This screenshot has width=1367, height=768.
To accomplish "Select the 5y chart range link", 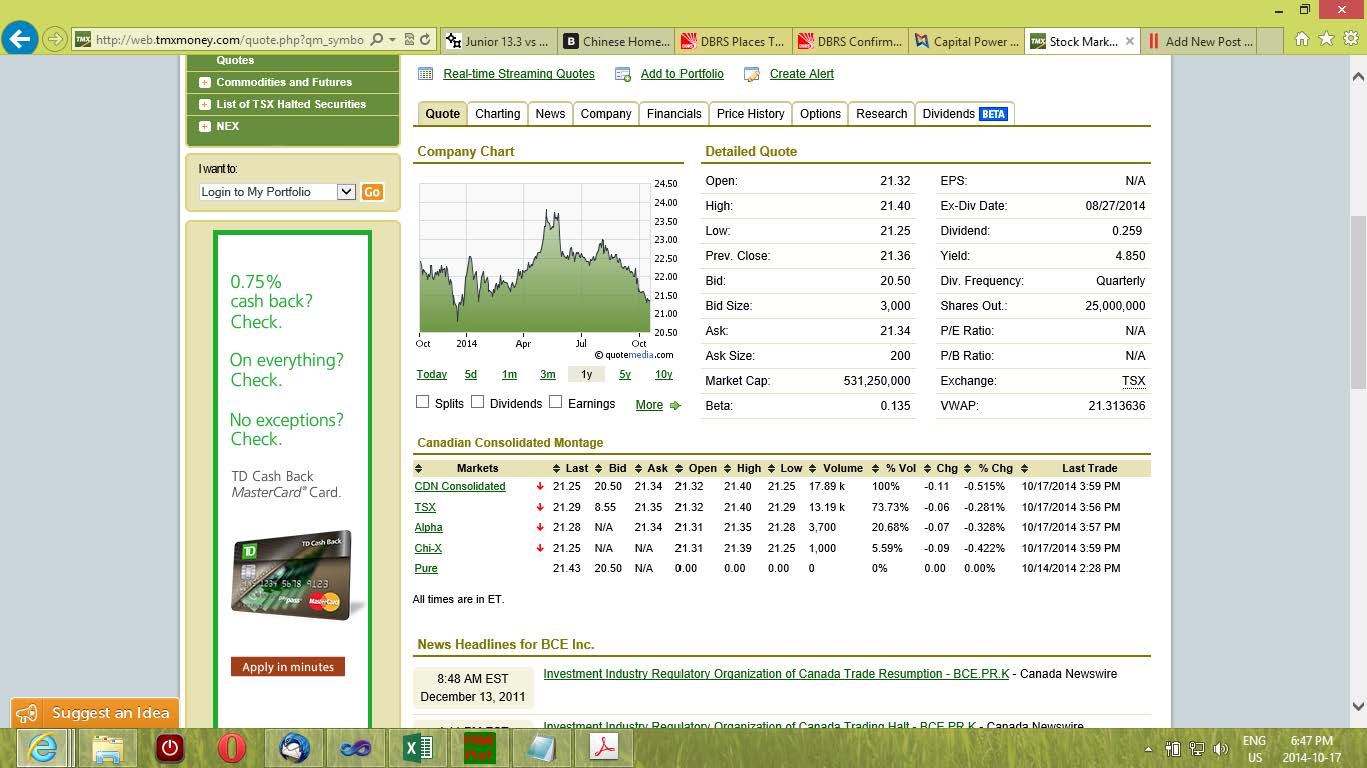I will coord(624,374).
